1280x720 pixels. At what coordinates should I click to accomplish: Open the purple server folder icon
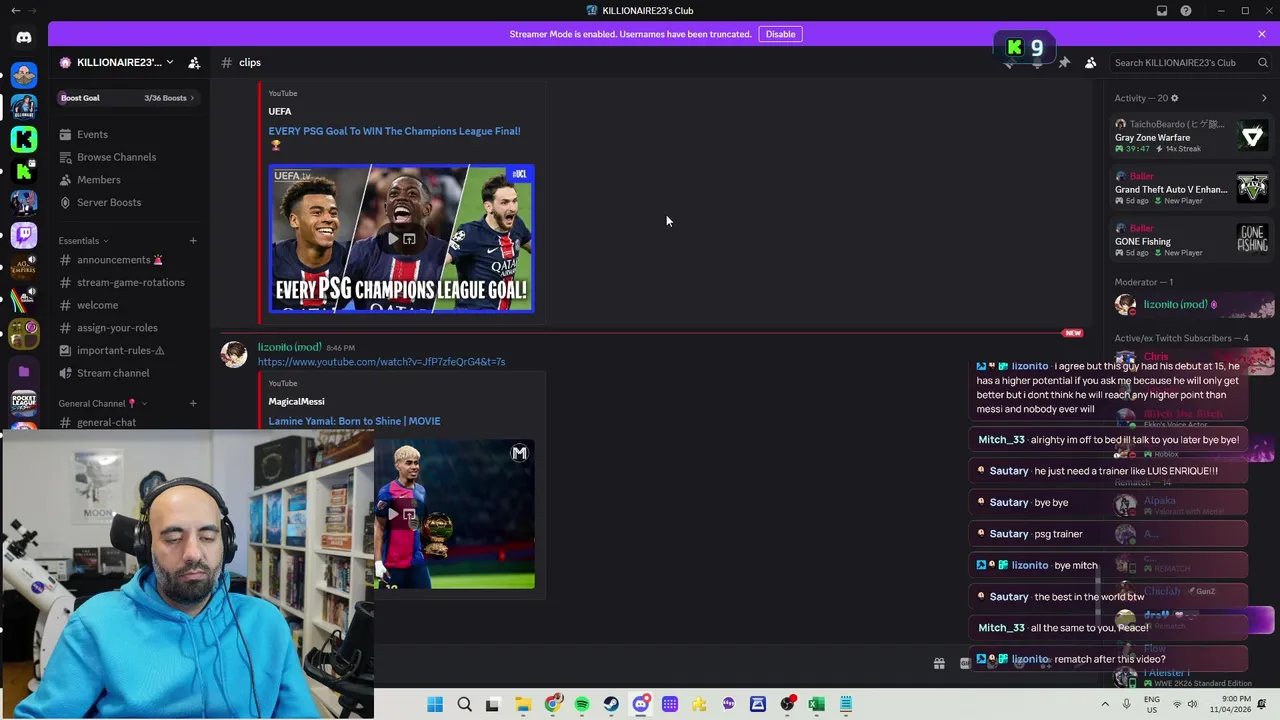tap(24, 371)
